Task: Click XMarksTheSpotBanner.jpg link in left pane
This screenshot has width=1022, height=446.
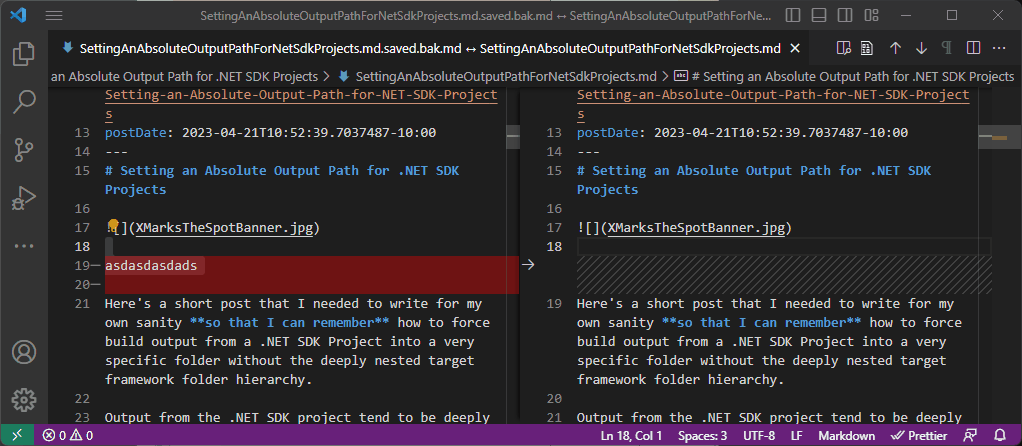Action: click(225, 228)
